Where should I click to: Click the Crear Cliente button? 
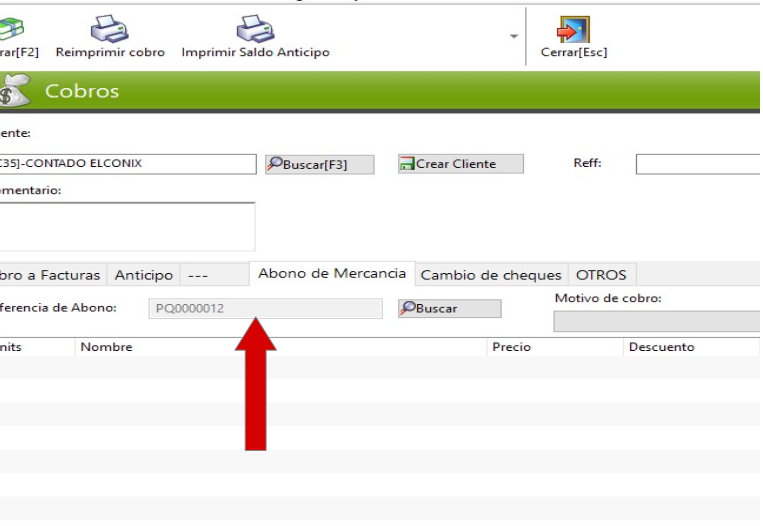460,164
